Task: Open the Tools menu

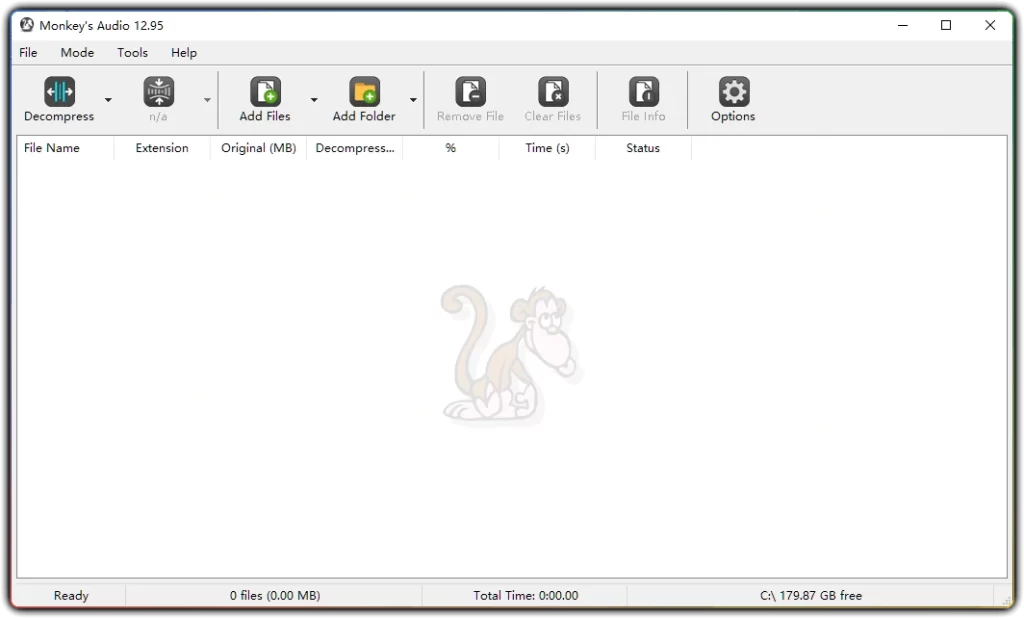Action: pos(133,52)
